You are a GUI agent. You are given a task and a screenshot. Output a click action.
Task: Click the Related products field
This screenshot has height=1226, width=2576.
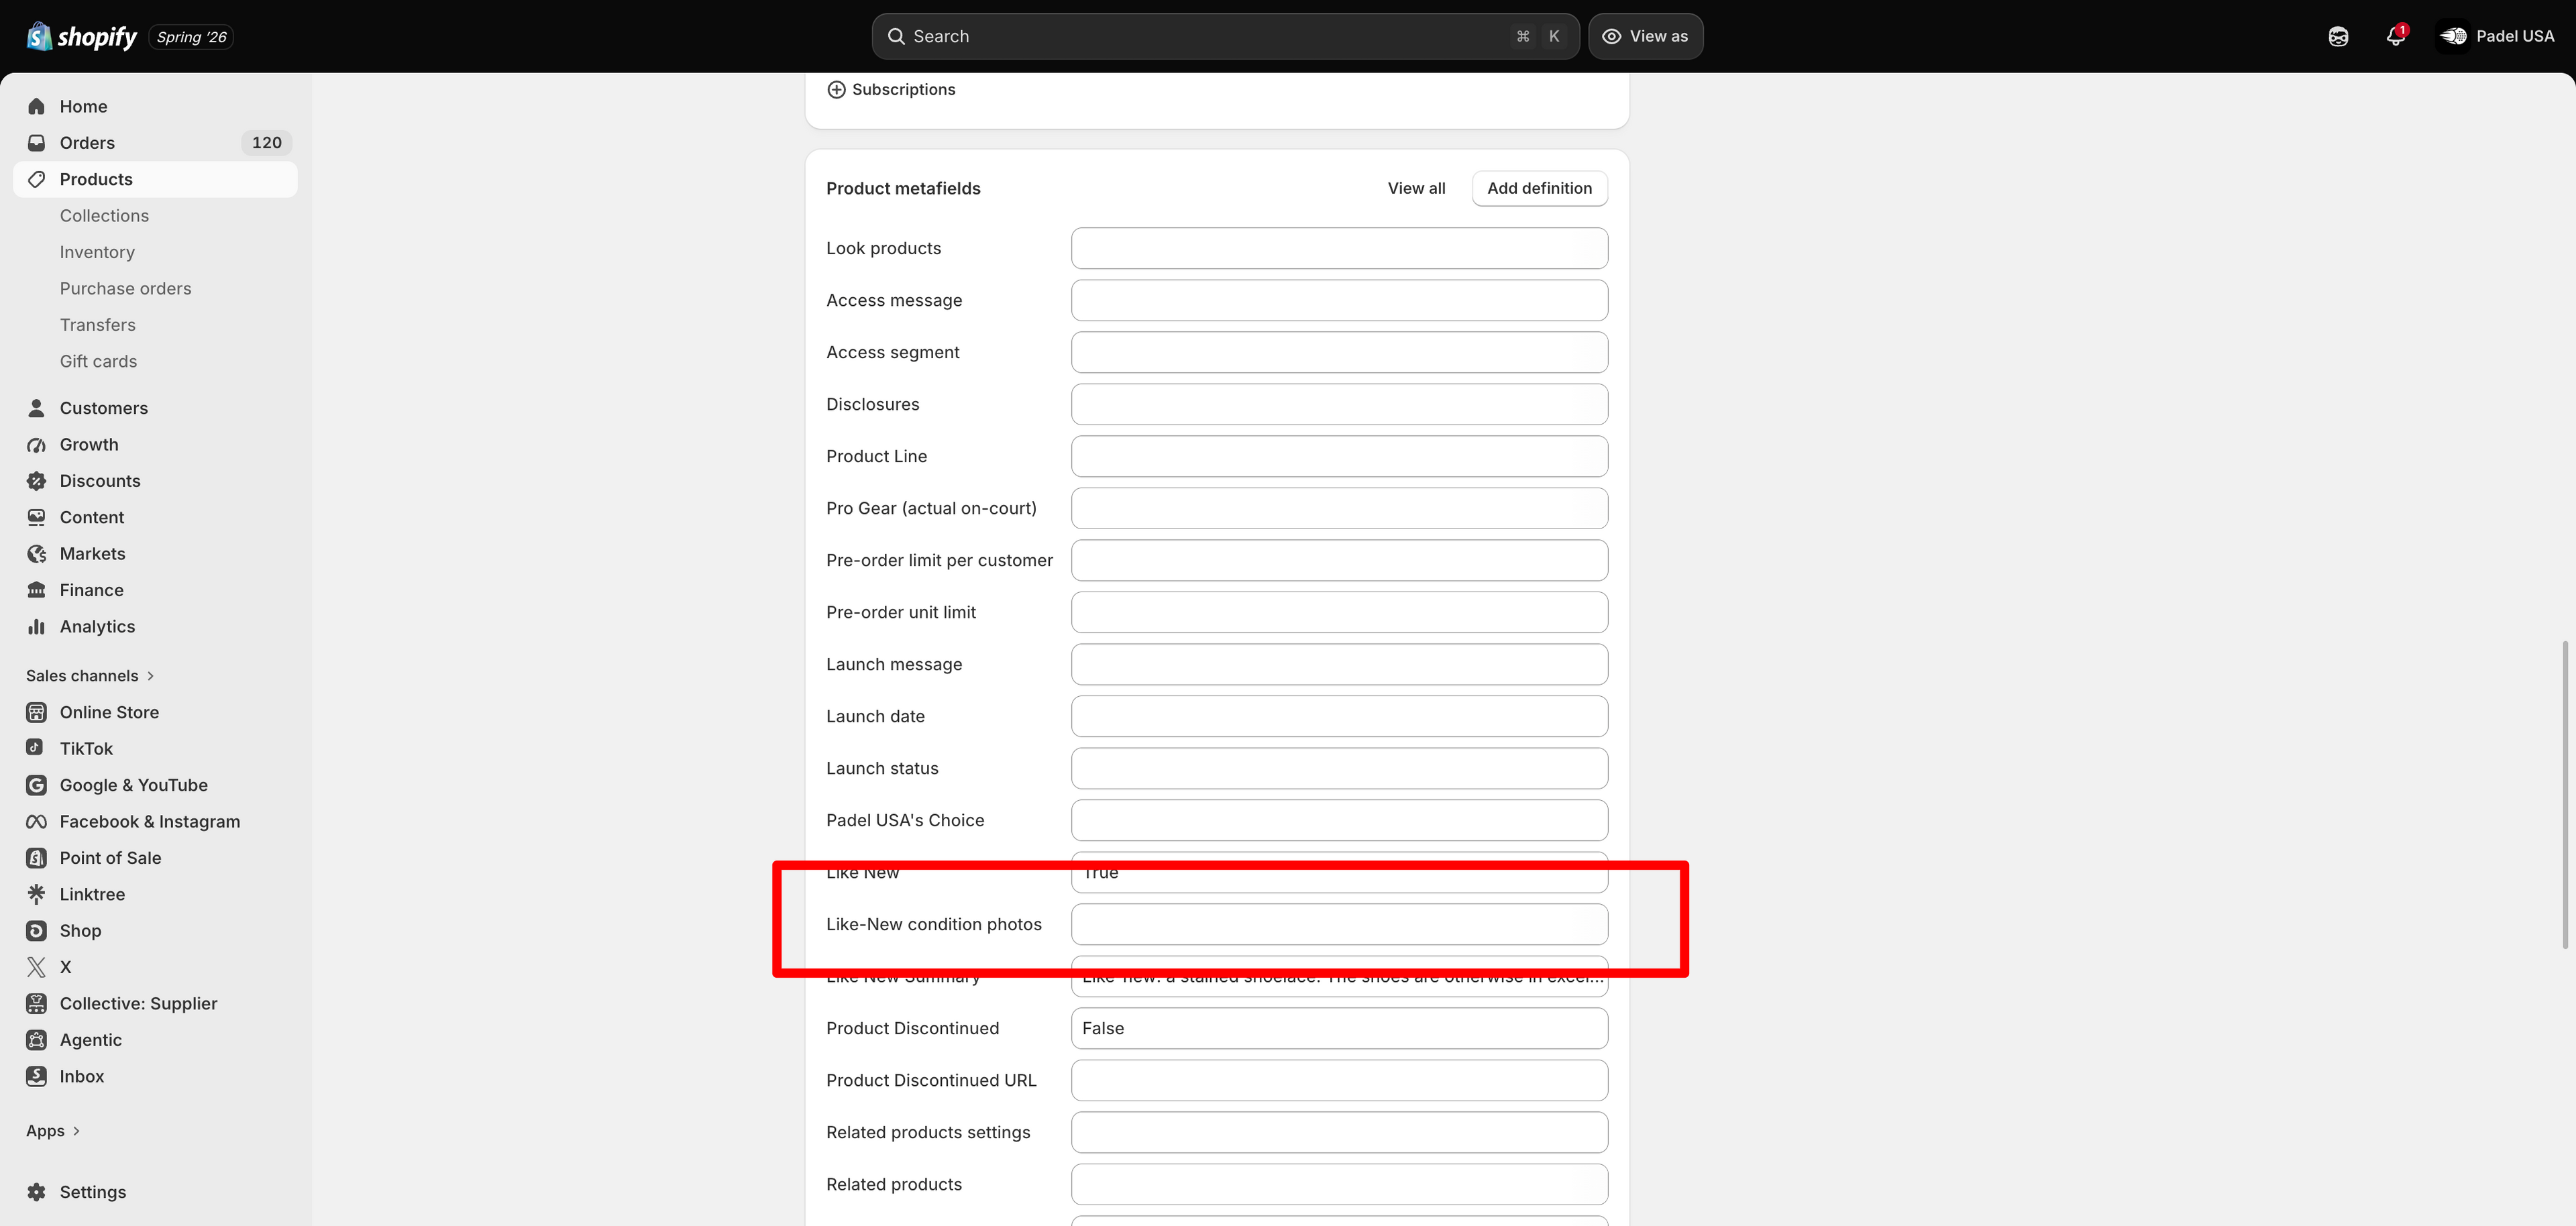click(1339, 1184)
